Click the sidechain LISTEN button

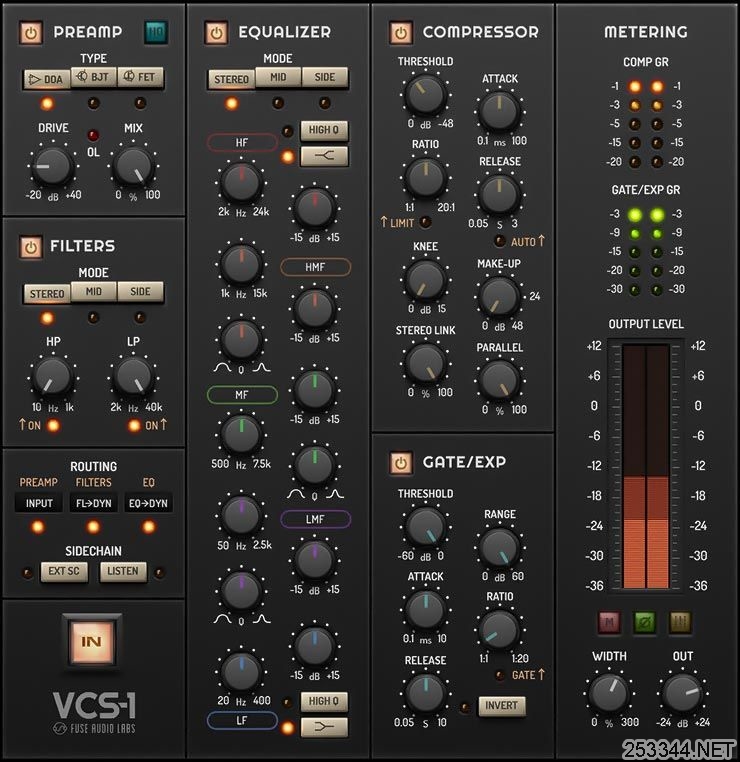[123, 572]
